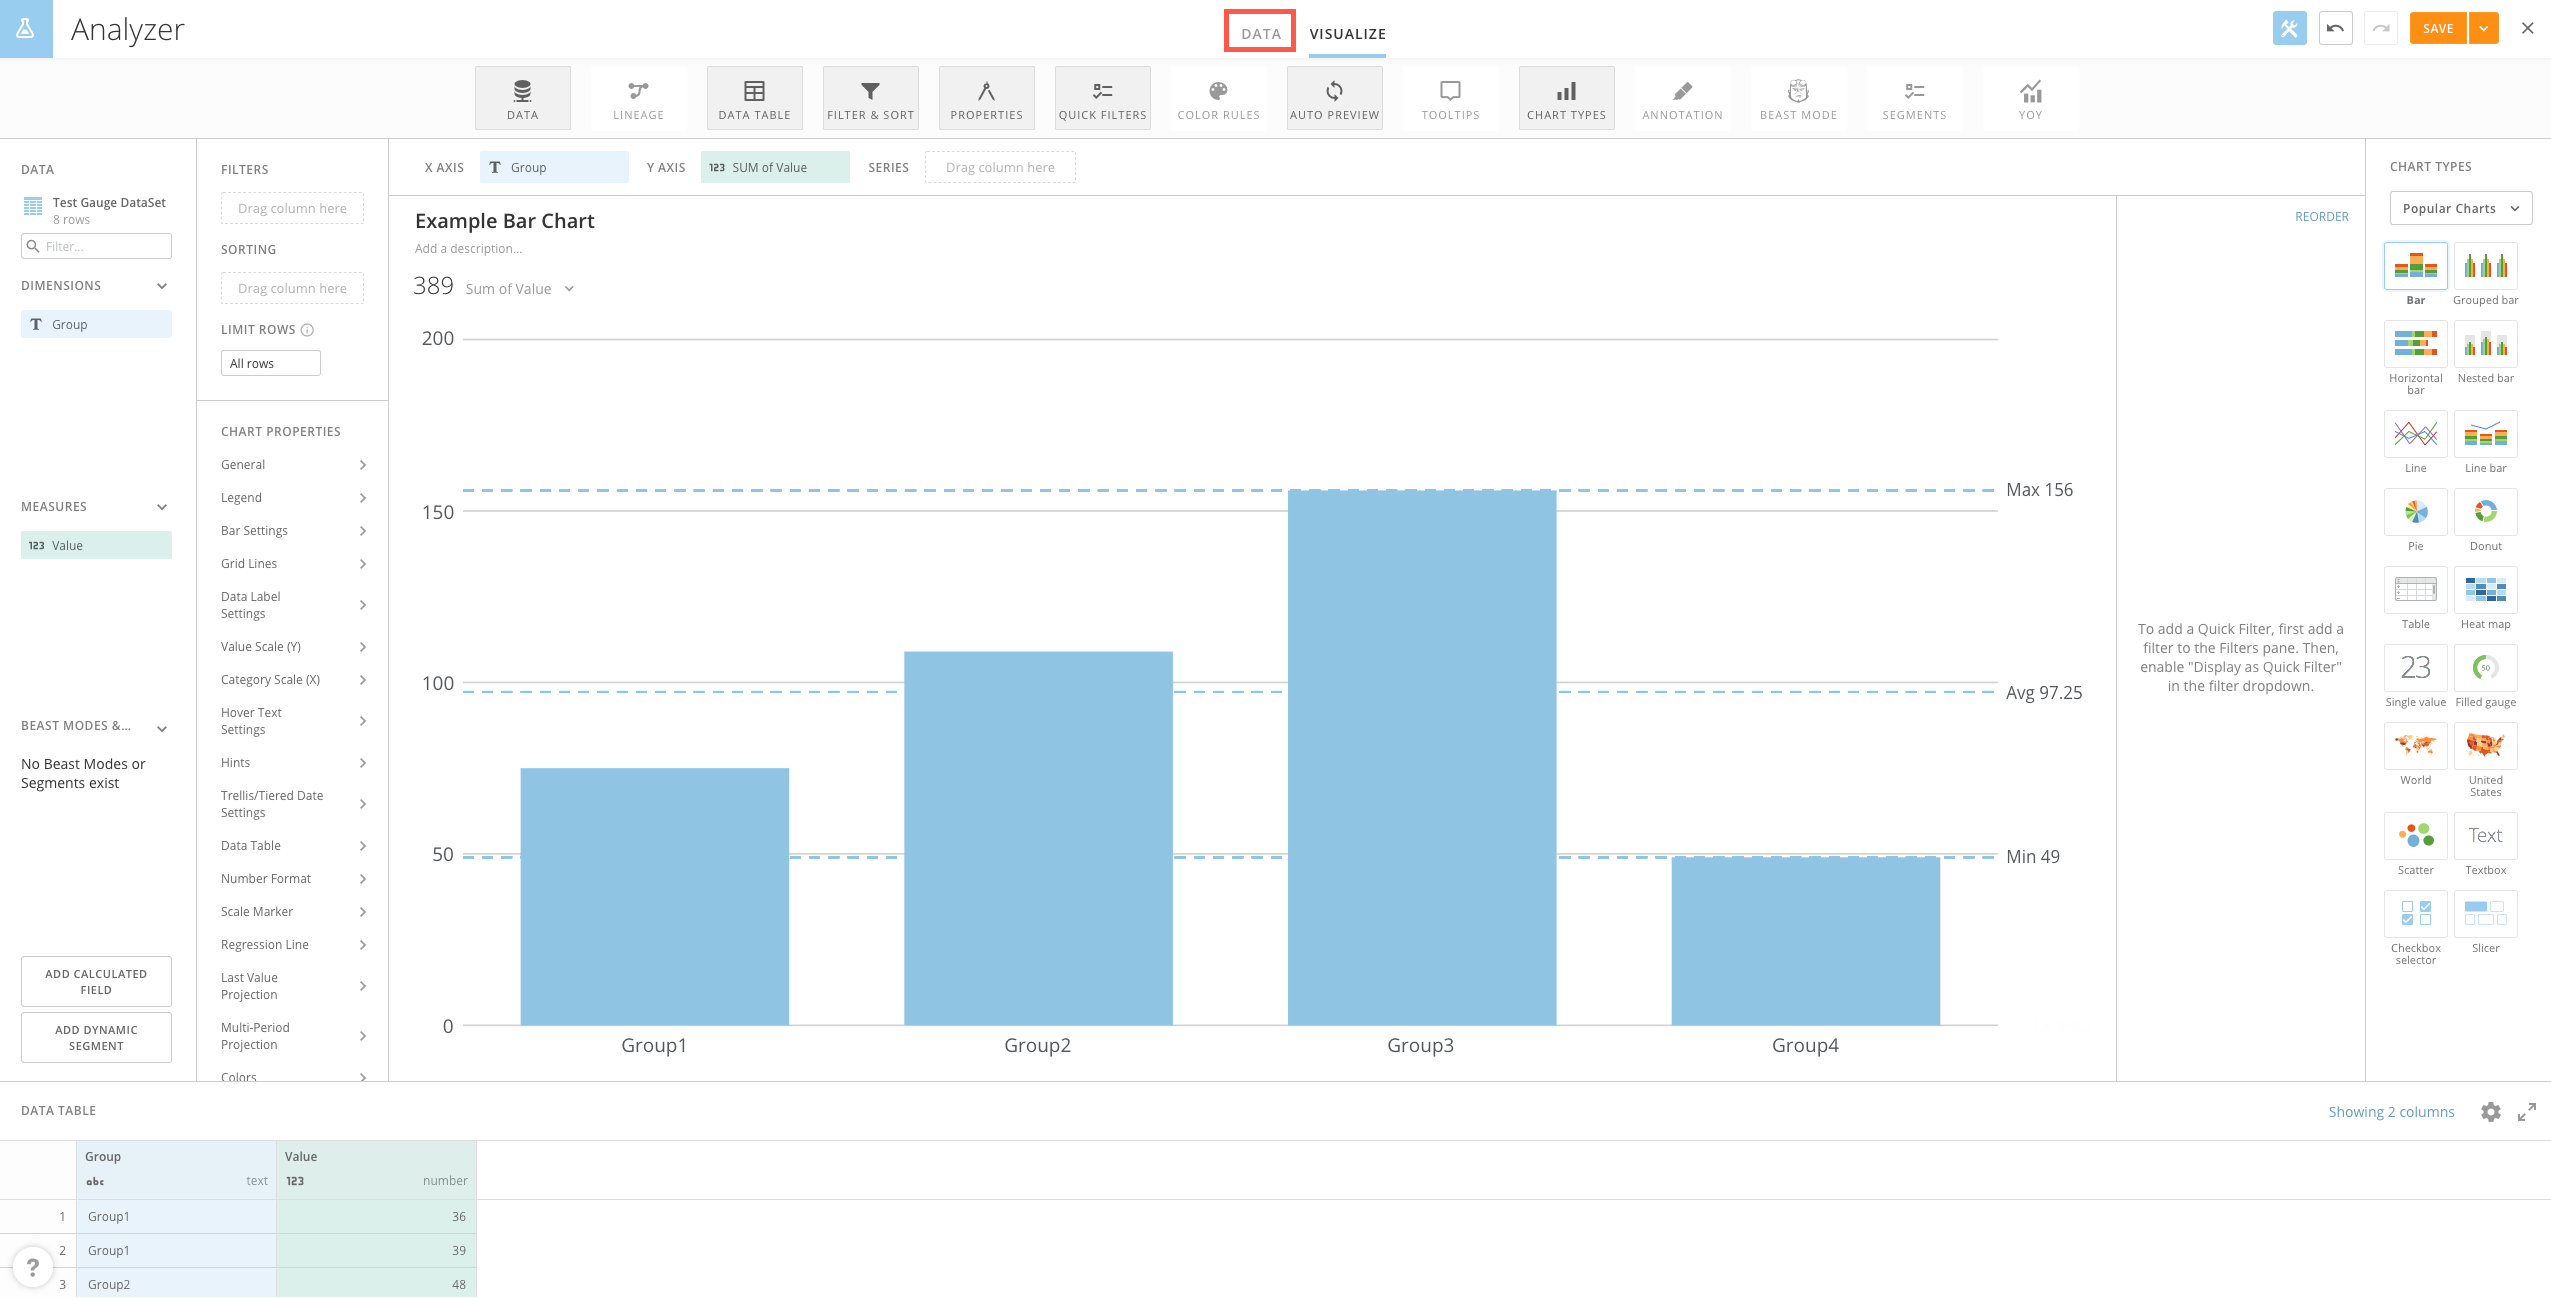Viewport: 2551px width, 1299px height.
Task: Click the dataset Filter search field
Action: click(x=96, y=245)
